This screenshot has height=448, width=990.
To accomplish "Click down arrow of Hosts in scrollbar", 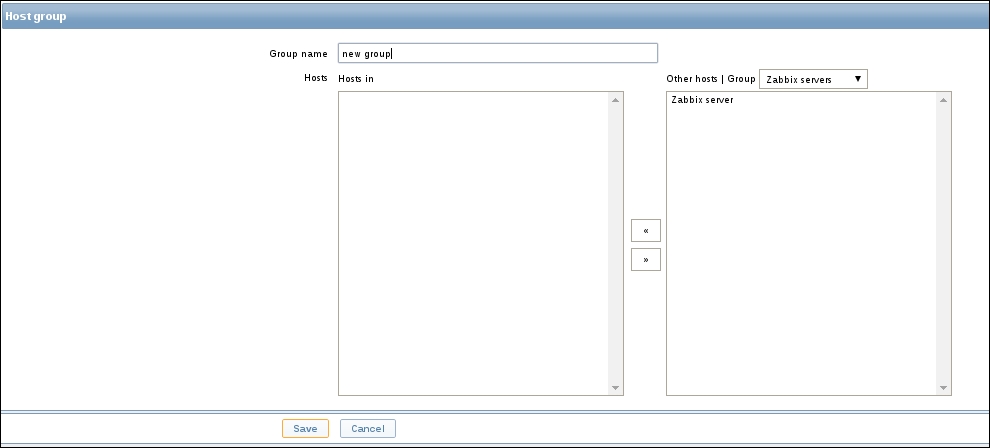I will [616, 388].
